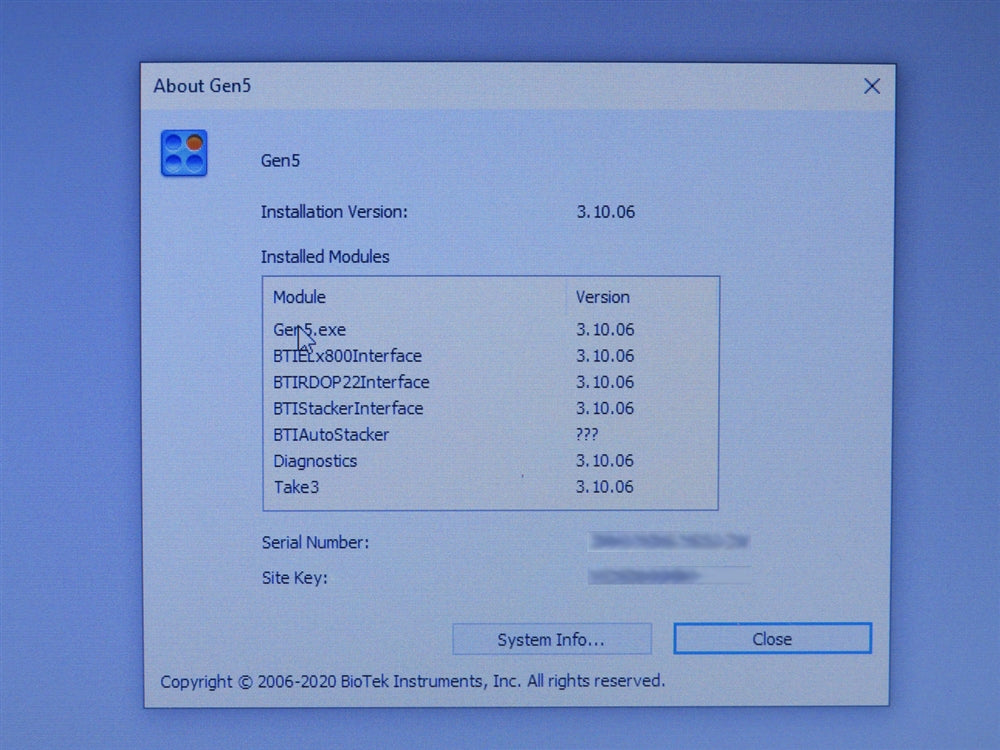This screenshot has height=750, width=1000.
Task: Select the Take3 module row
Action: 490,487
